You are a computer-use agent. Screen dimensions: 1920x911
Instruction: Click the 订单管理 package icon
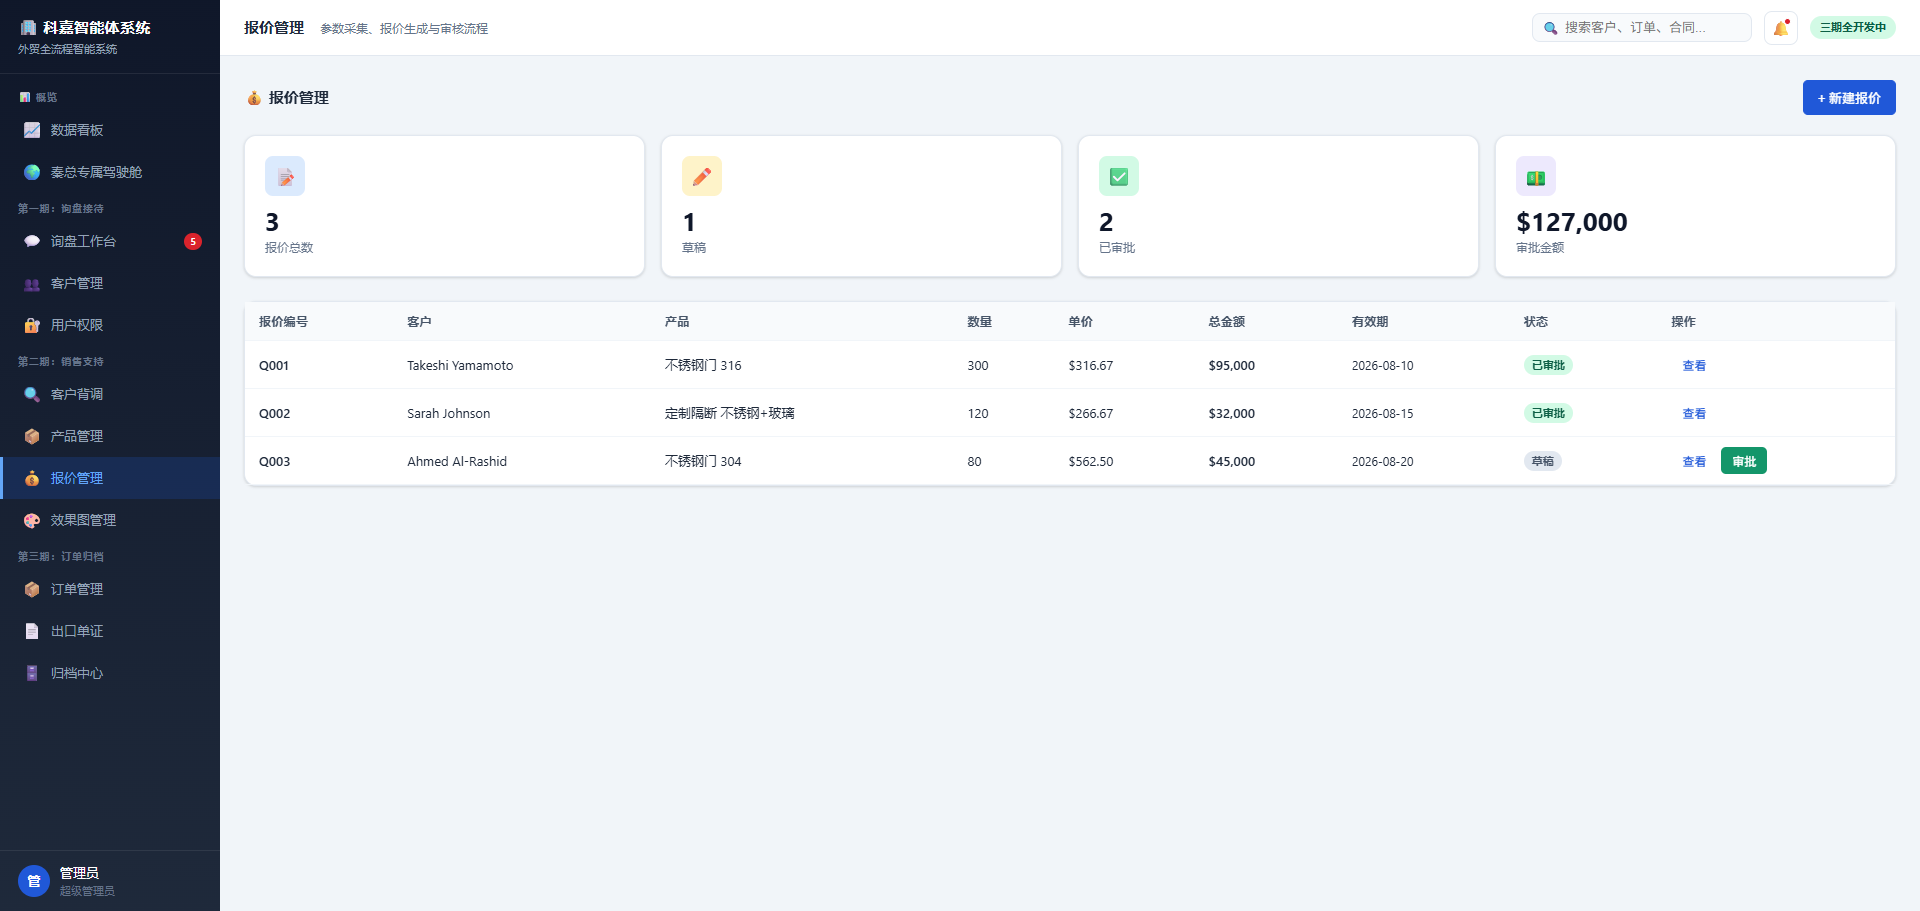pyautogui.click(x=32, y=589)
